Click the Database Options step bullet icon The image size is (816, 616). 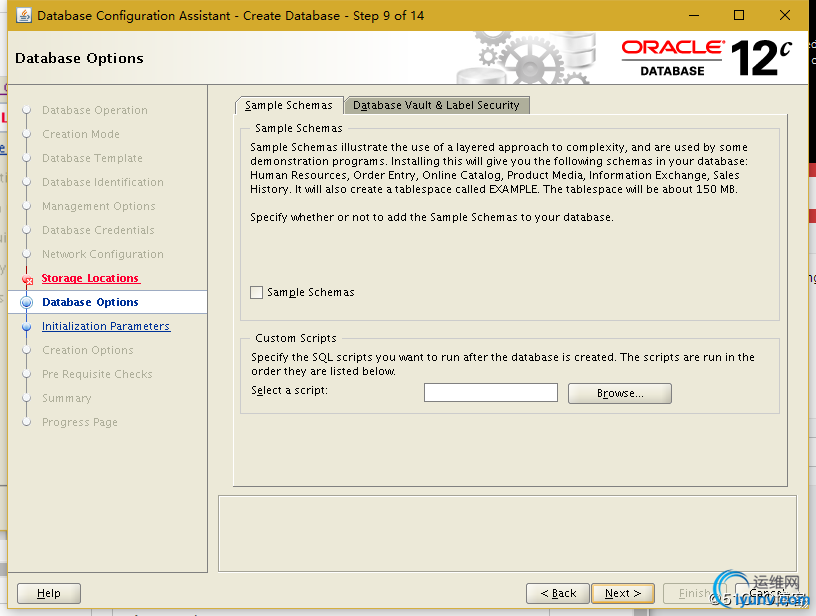[27, 302]
